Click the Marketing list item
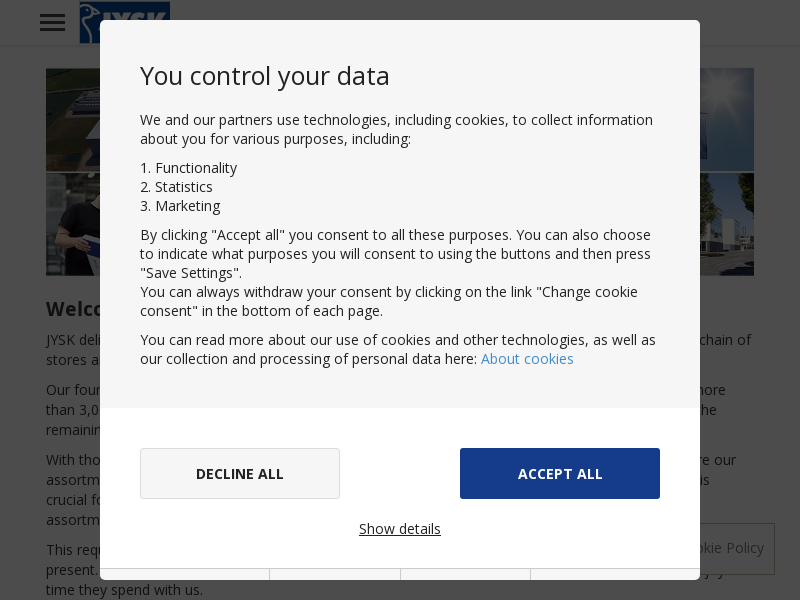This screenshot has width=800, height=600. 181,206
